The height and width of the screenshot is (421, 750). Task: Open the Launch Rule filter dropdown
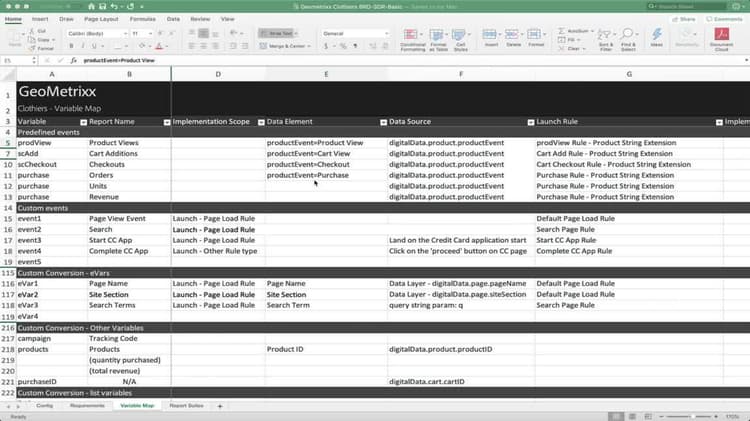click(x=719, y=122)
